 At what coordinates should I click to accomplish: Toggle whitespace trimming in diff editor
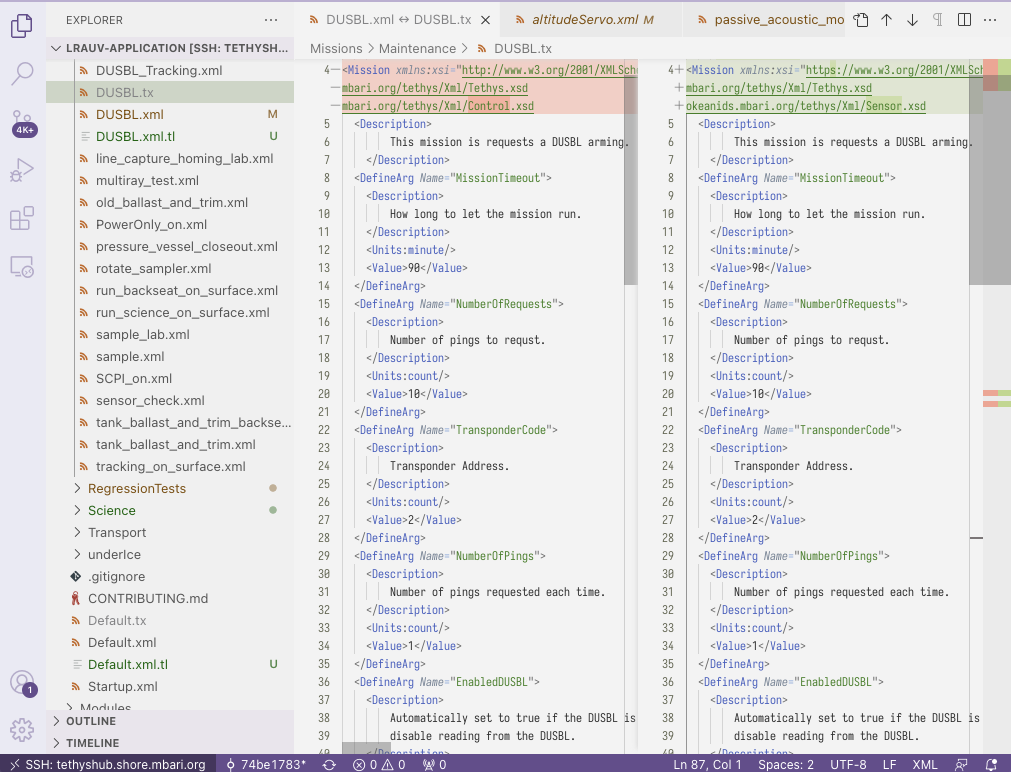coord(938,20)
